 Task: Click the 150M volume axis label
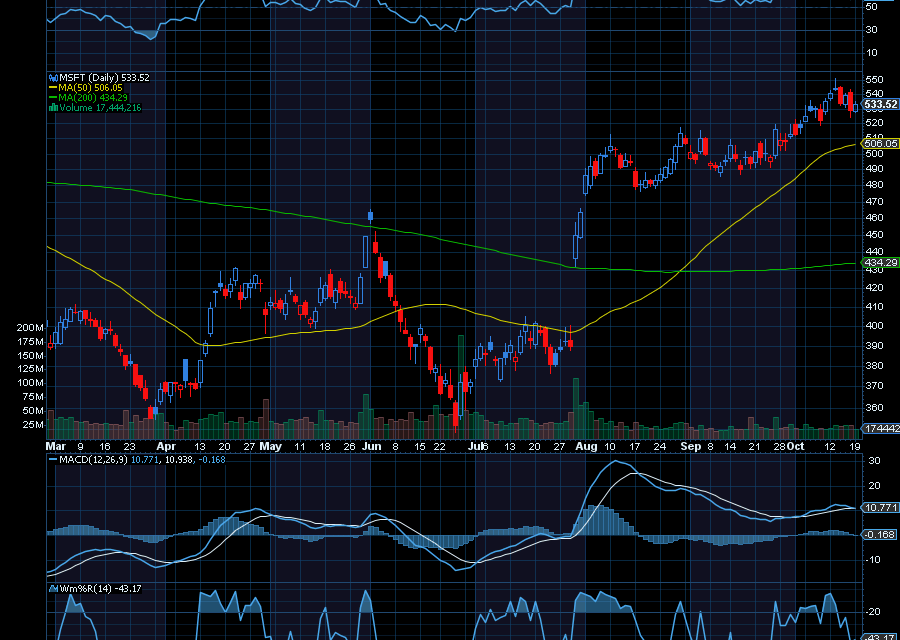30,355
